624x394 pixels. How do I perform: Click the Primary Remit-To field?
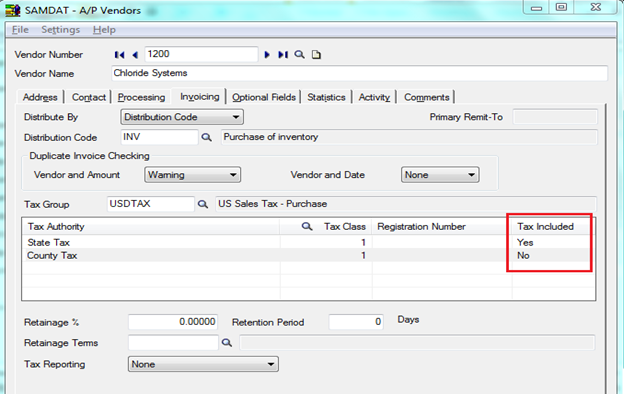pos(555,117)
